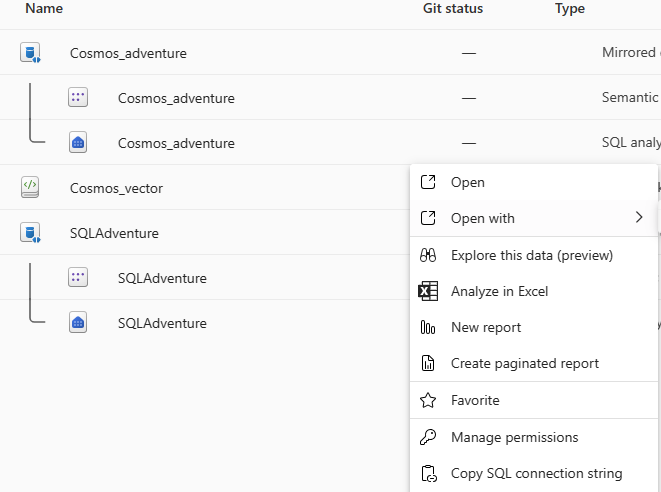This screenshot has height=492, width=661.
Task: Click the semantic model icon beside Cosmos_adventure
Action: click(x=78, y=97)
